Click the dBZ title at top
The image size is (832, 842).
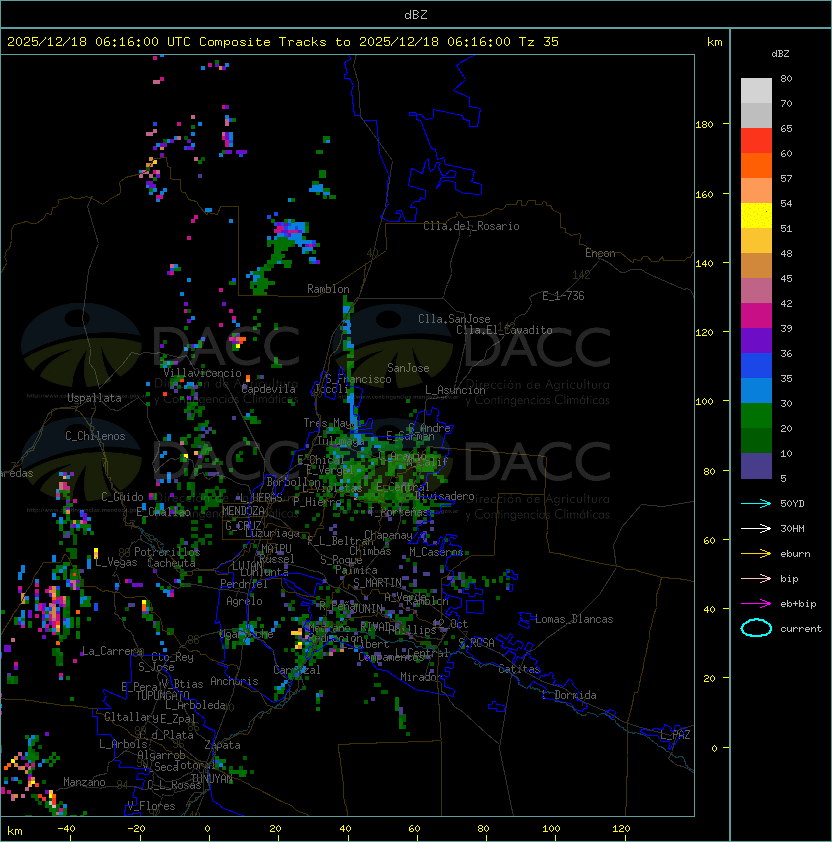click(416, 15)
